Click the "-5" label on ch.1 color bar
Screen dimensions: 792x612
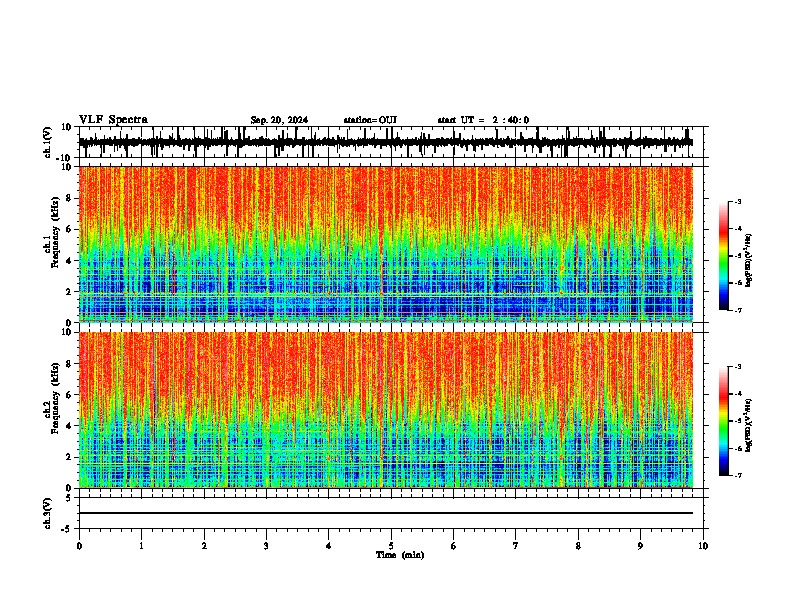(x=737, y=256)
